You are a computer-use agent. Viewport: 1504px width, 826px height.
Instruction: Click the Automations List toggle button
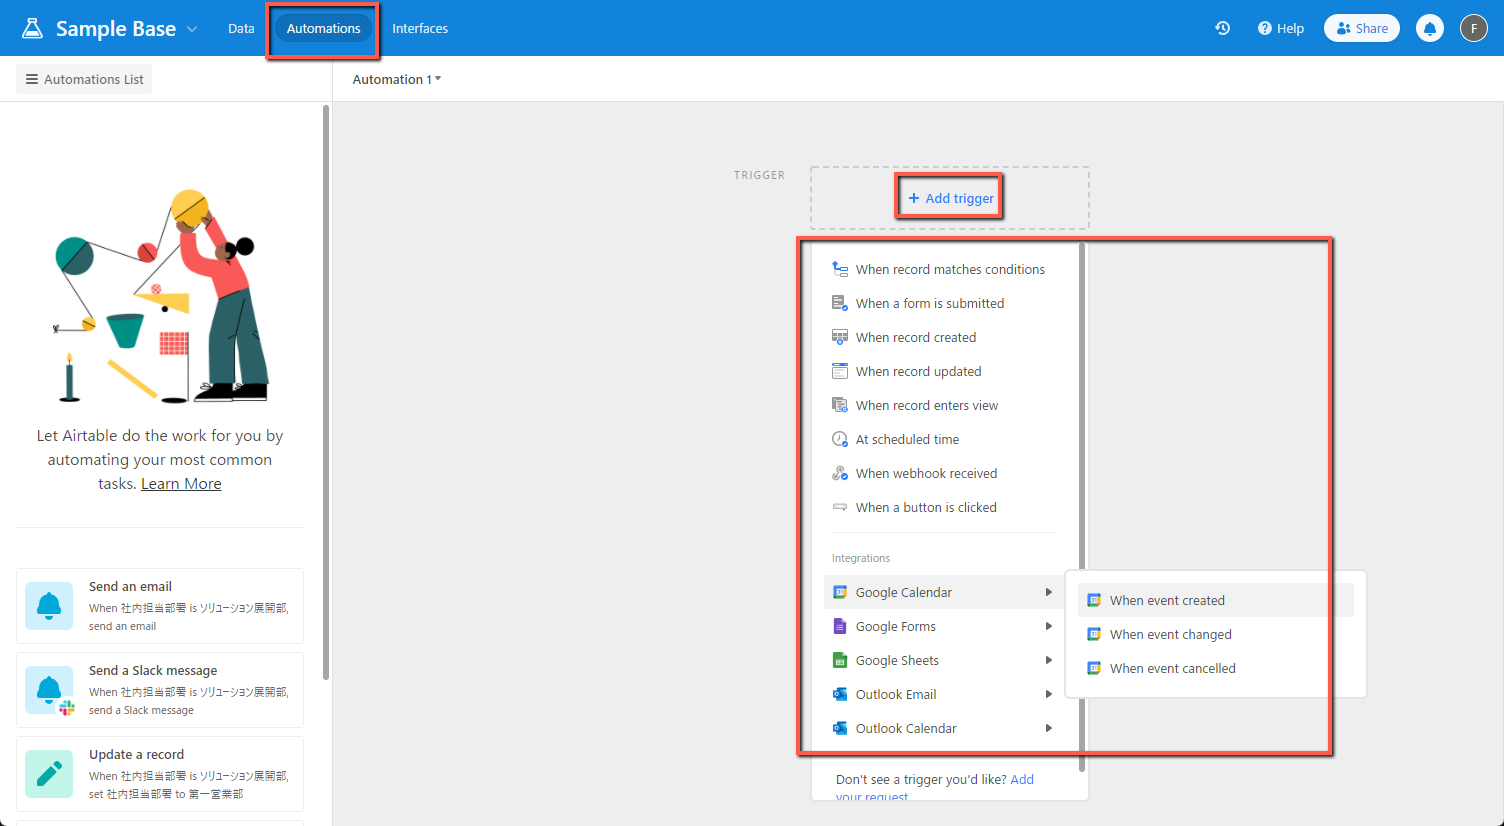[83, 78]
